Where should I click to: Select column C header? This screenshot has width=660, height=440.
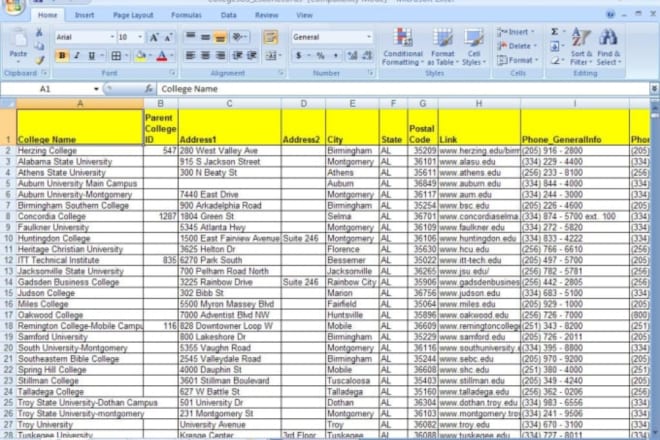point(229,104)
